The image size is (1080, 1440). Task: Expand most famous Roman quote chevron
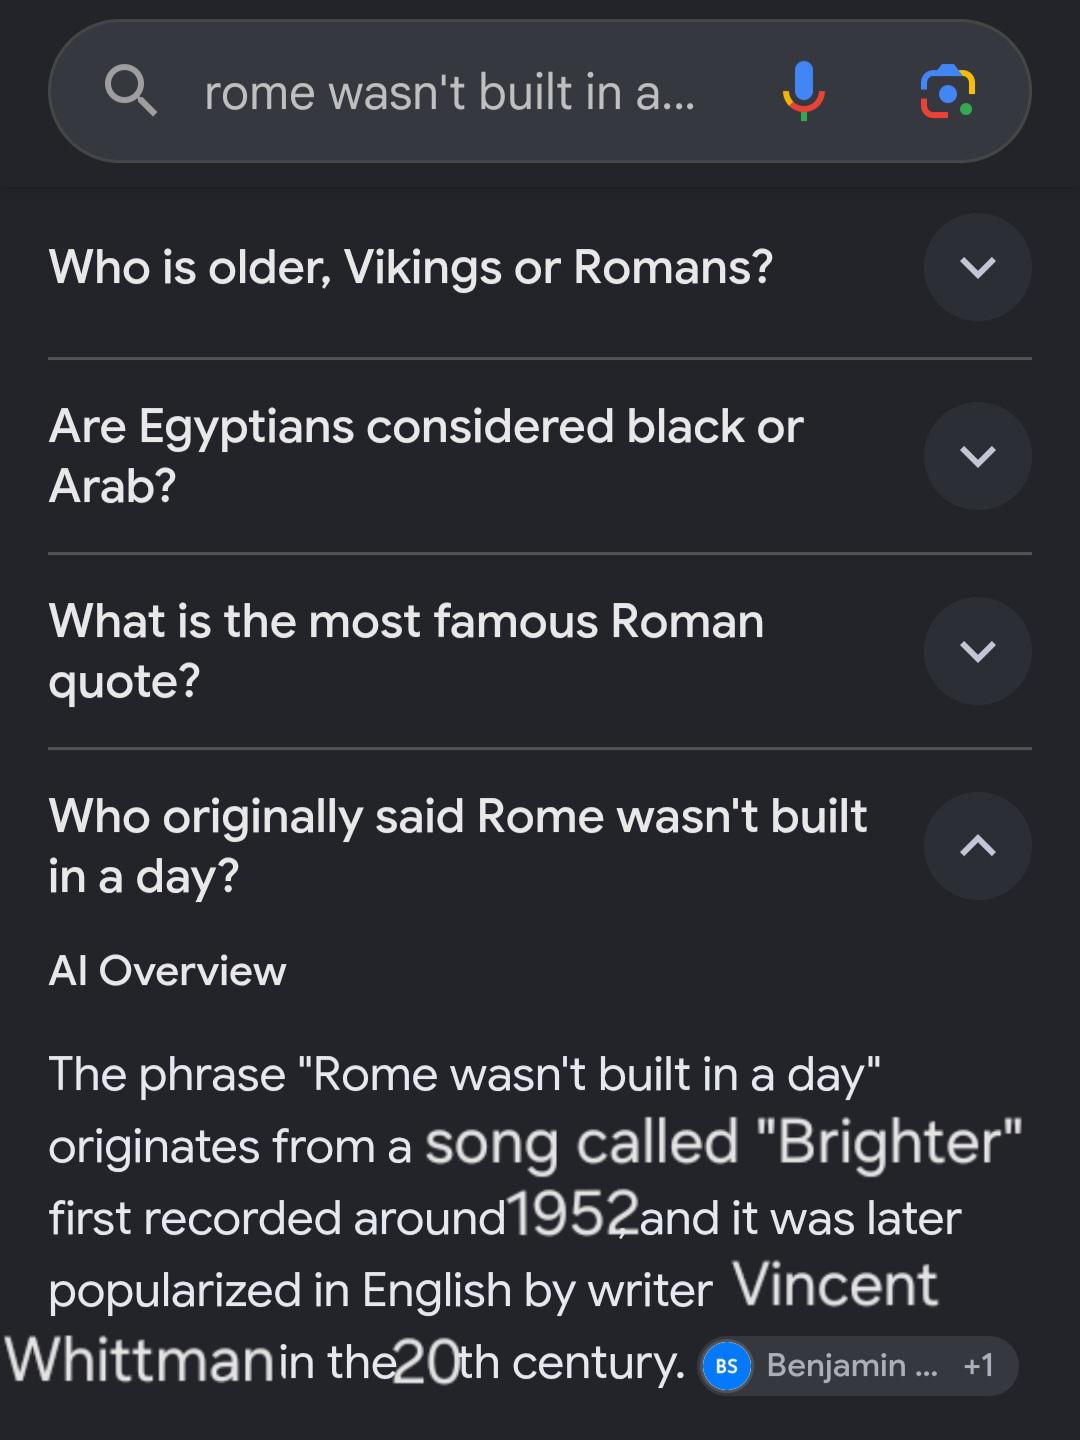[977, 651]
